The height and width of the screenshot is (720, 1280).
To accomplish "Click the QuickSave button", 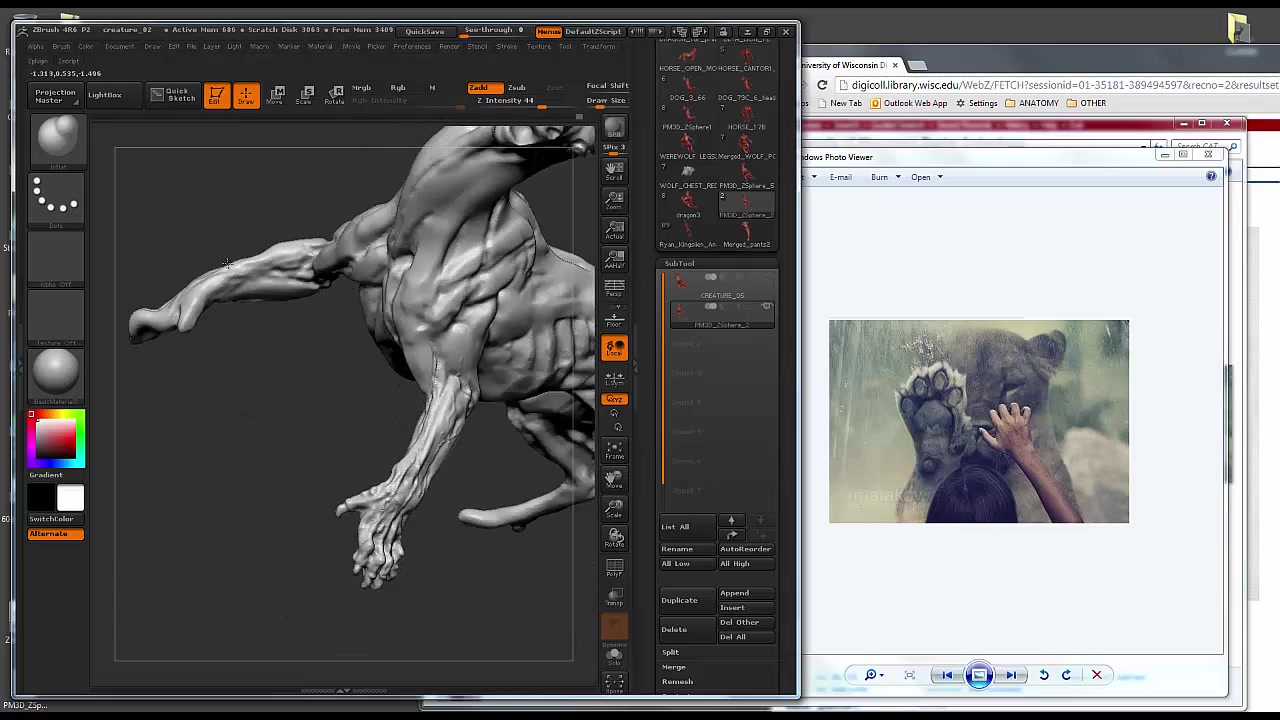I will pyautogui.click(x=425, y=31).
